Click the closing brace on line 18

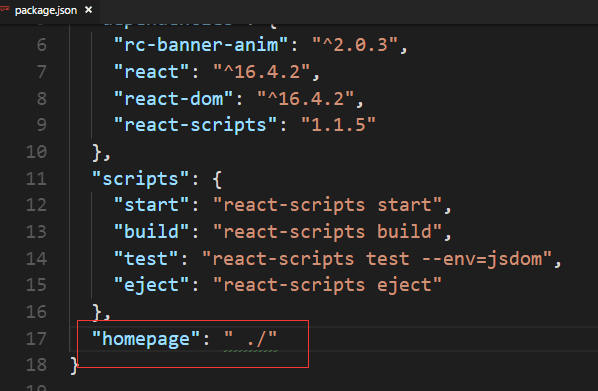point(74,365)
